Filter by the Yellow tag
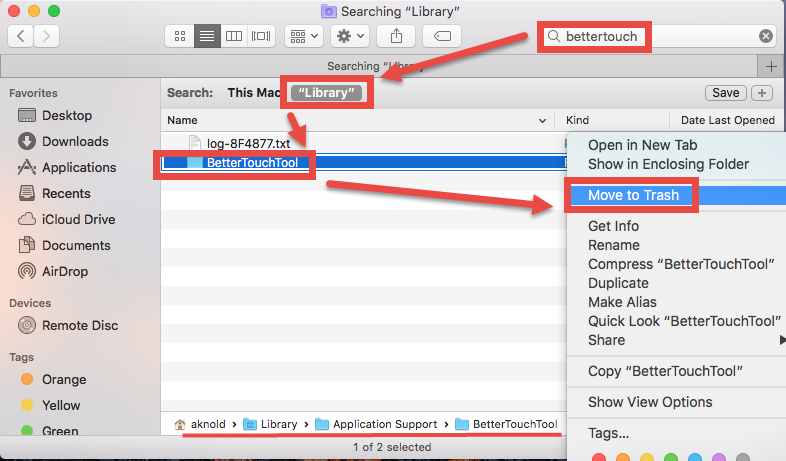 click(61, 405)
